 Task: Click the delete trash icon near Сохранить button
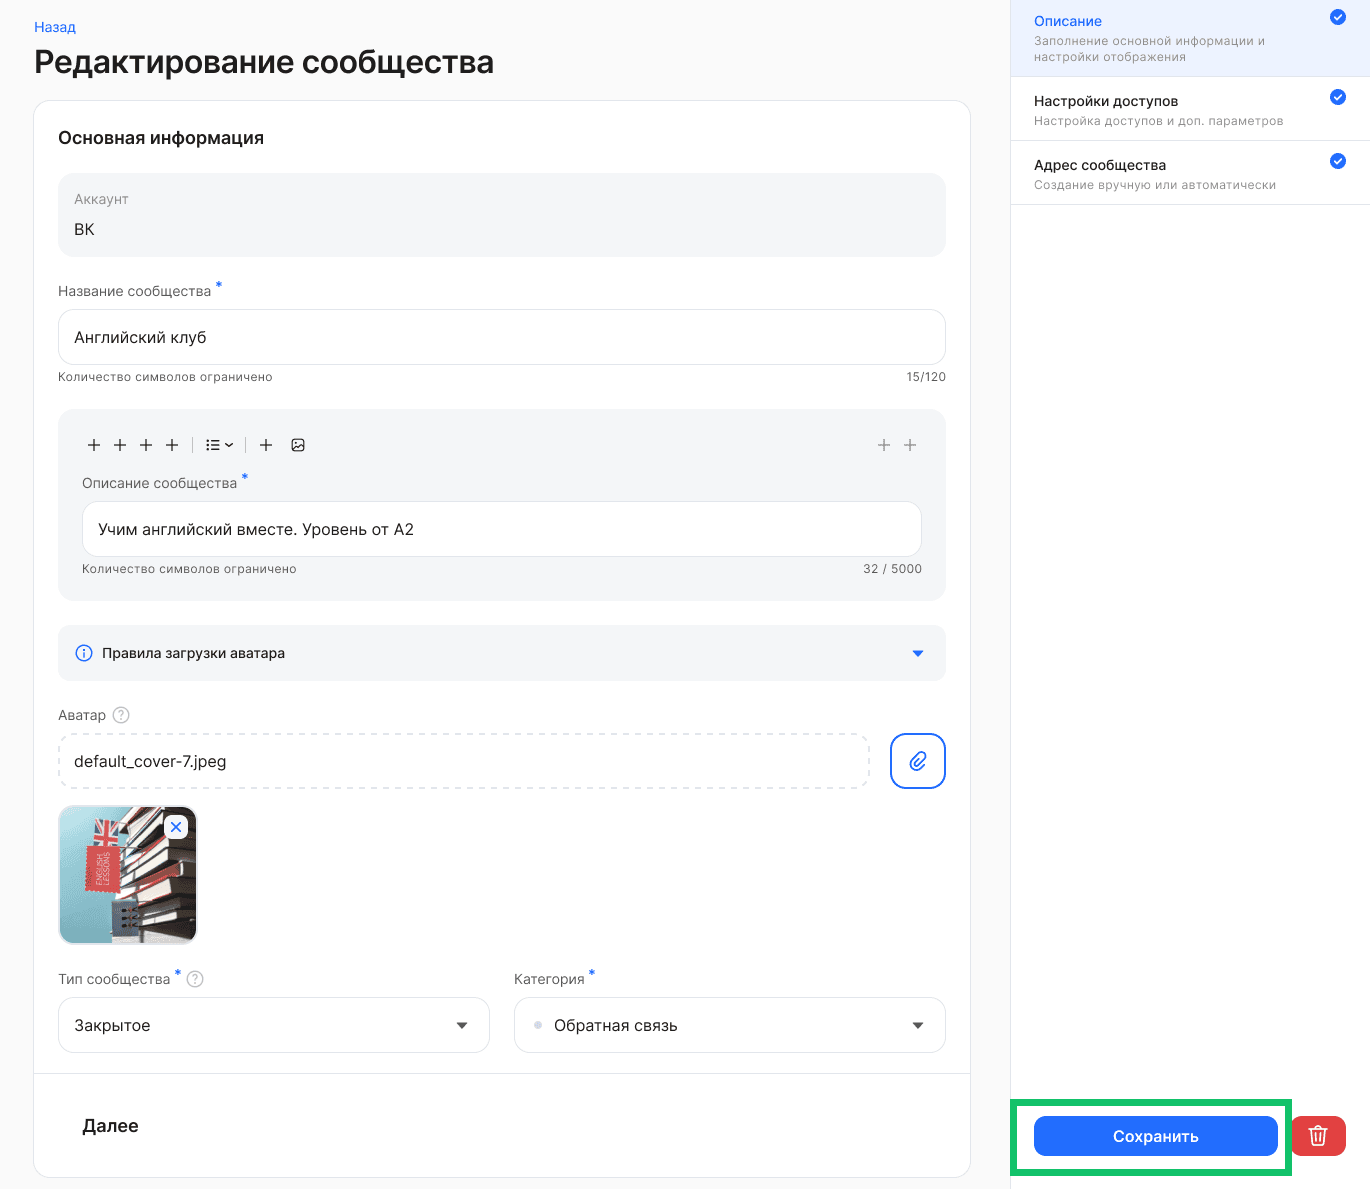(x=1318, y=1136)
